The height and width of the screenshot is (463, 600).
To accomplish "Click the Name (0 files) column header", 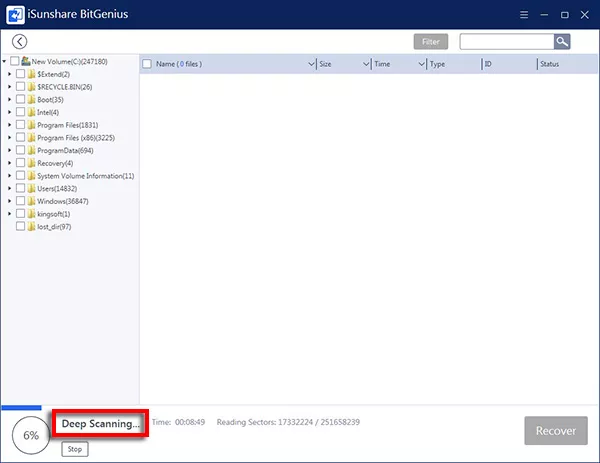I will (179, 64).
